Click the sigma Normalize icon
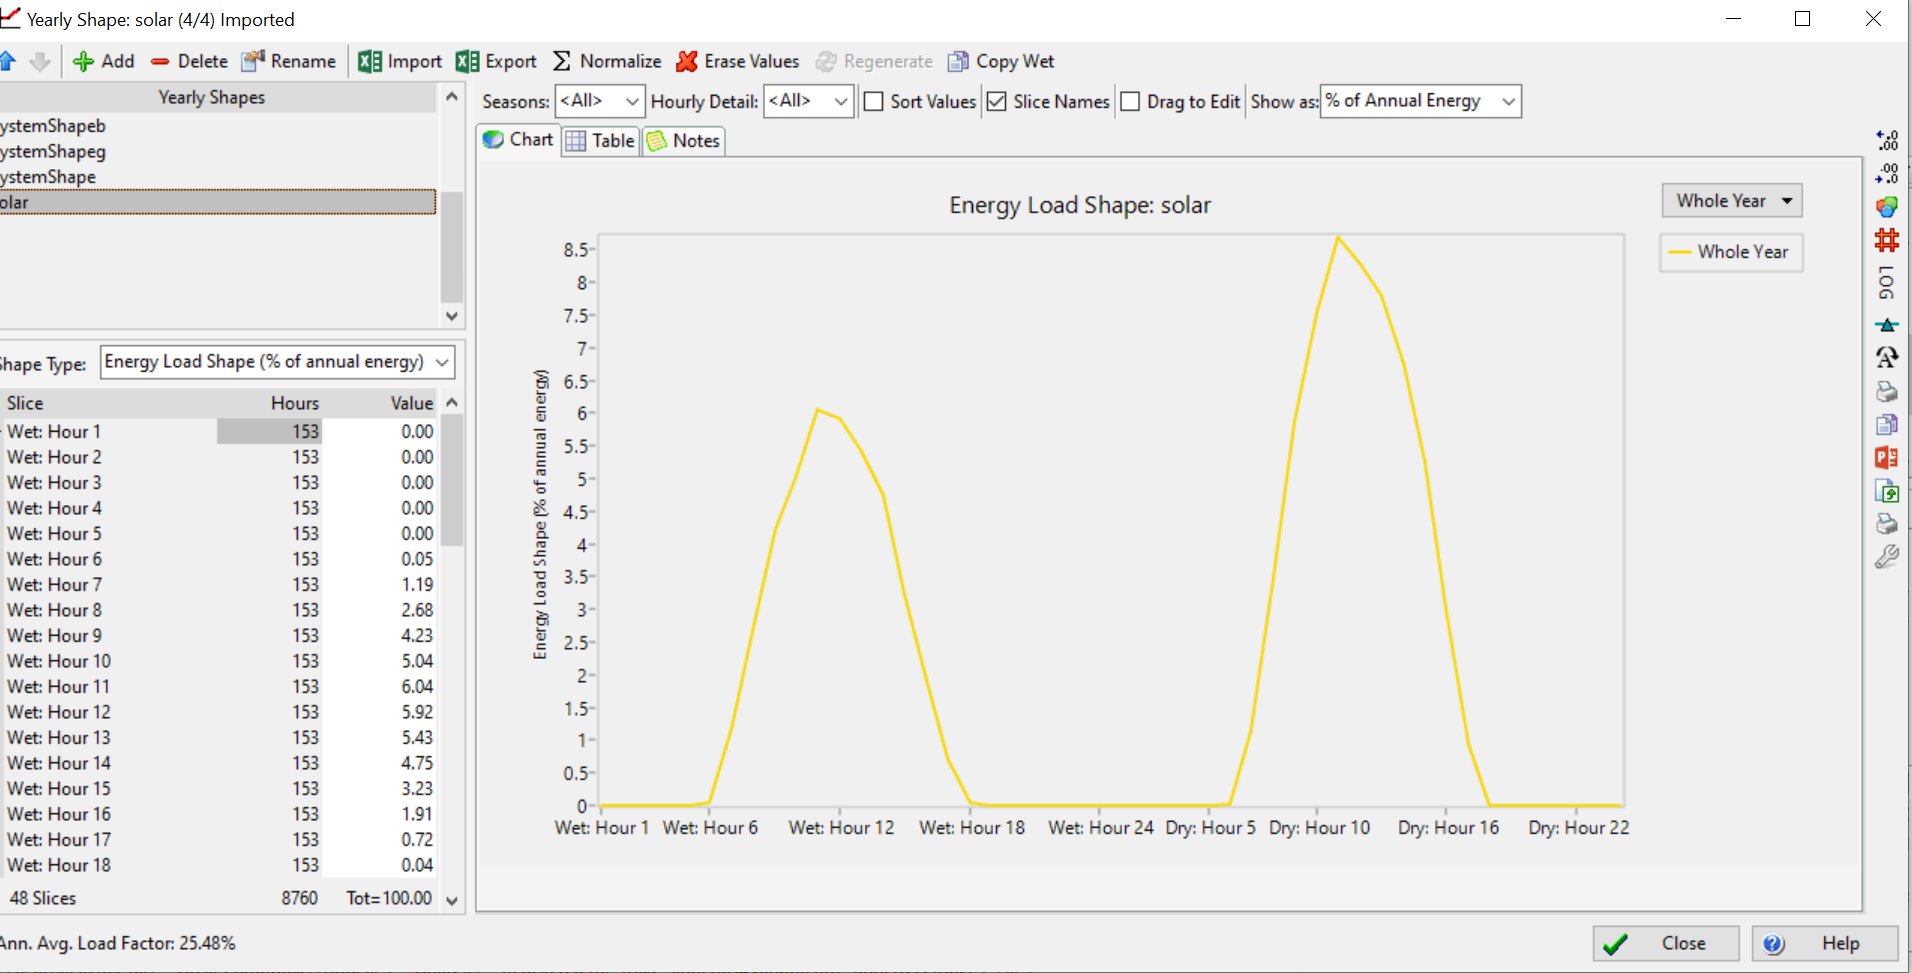The image size is (1912, 973). tap(562, 61)
